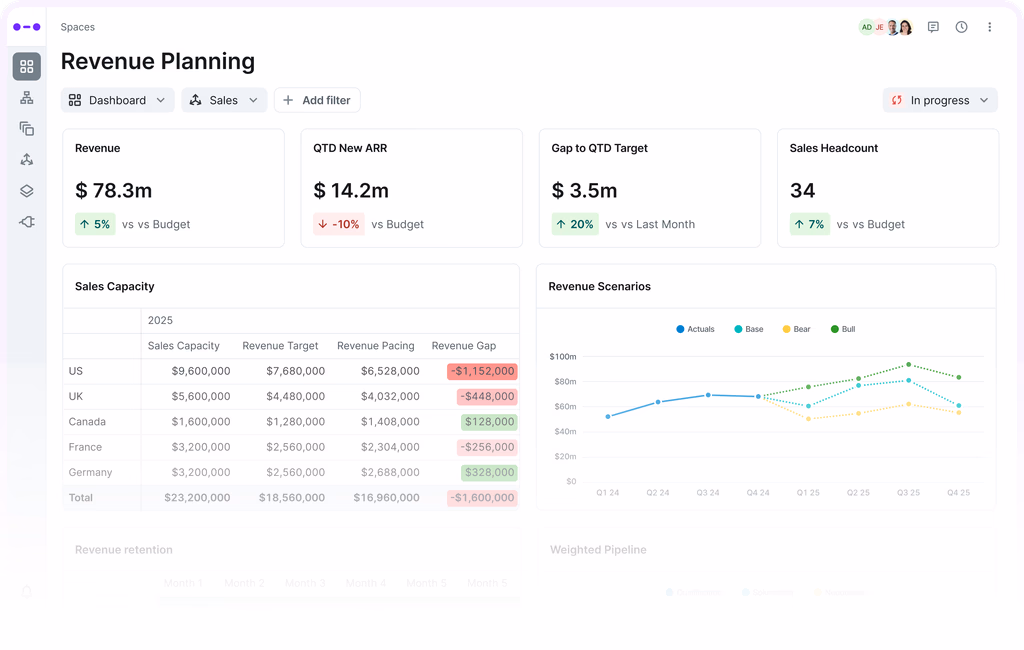Select the France row label
This screenshot has width=1024, height=650.
click(x=85, y=447)
